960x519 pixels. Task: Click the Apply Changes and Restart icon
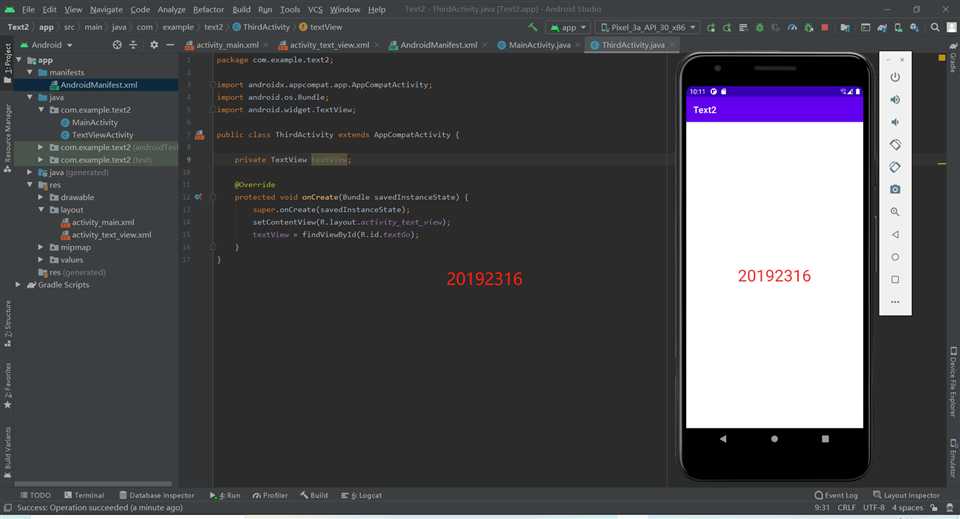click(x=727, y=28)
